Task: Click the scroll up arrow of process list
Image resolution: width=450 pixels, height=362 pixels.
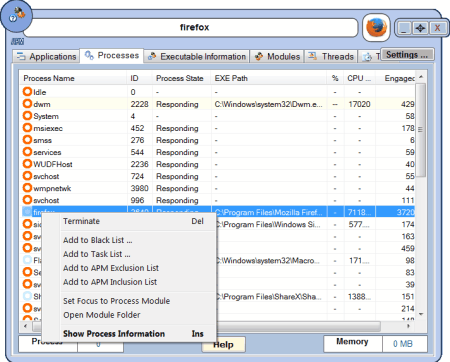Action: [421, 77]
